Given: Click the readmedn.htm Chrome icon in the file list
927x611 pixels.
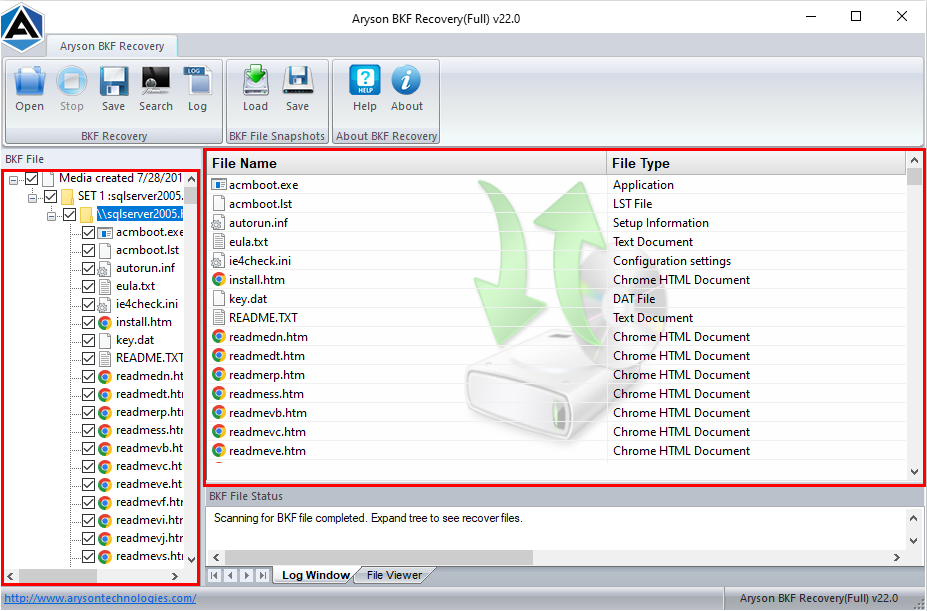Looking at the screenshot, I should click(219, 337).
